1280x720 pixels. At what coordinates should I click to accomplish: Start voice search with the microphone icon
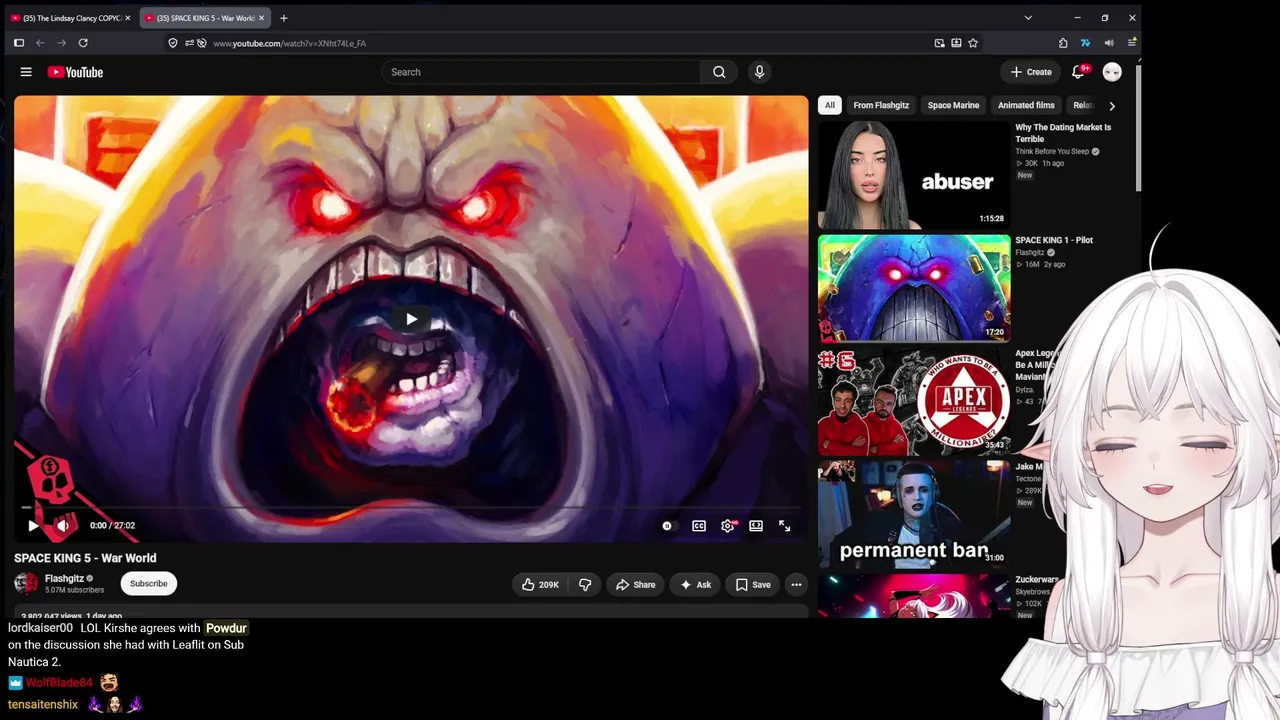tap(759, 72)
